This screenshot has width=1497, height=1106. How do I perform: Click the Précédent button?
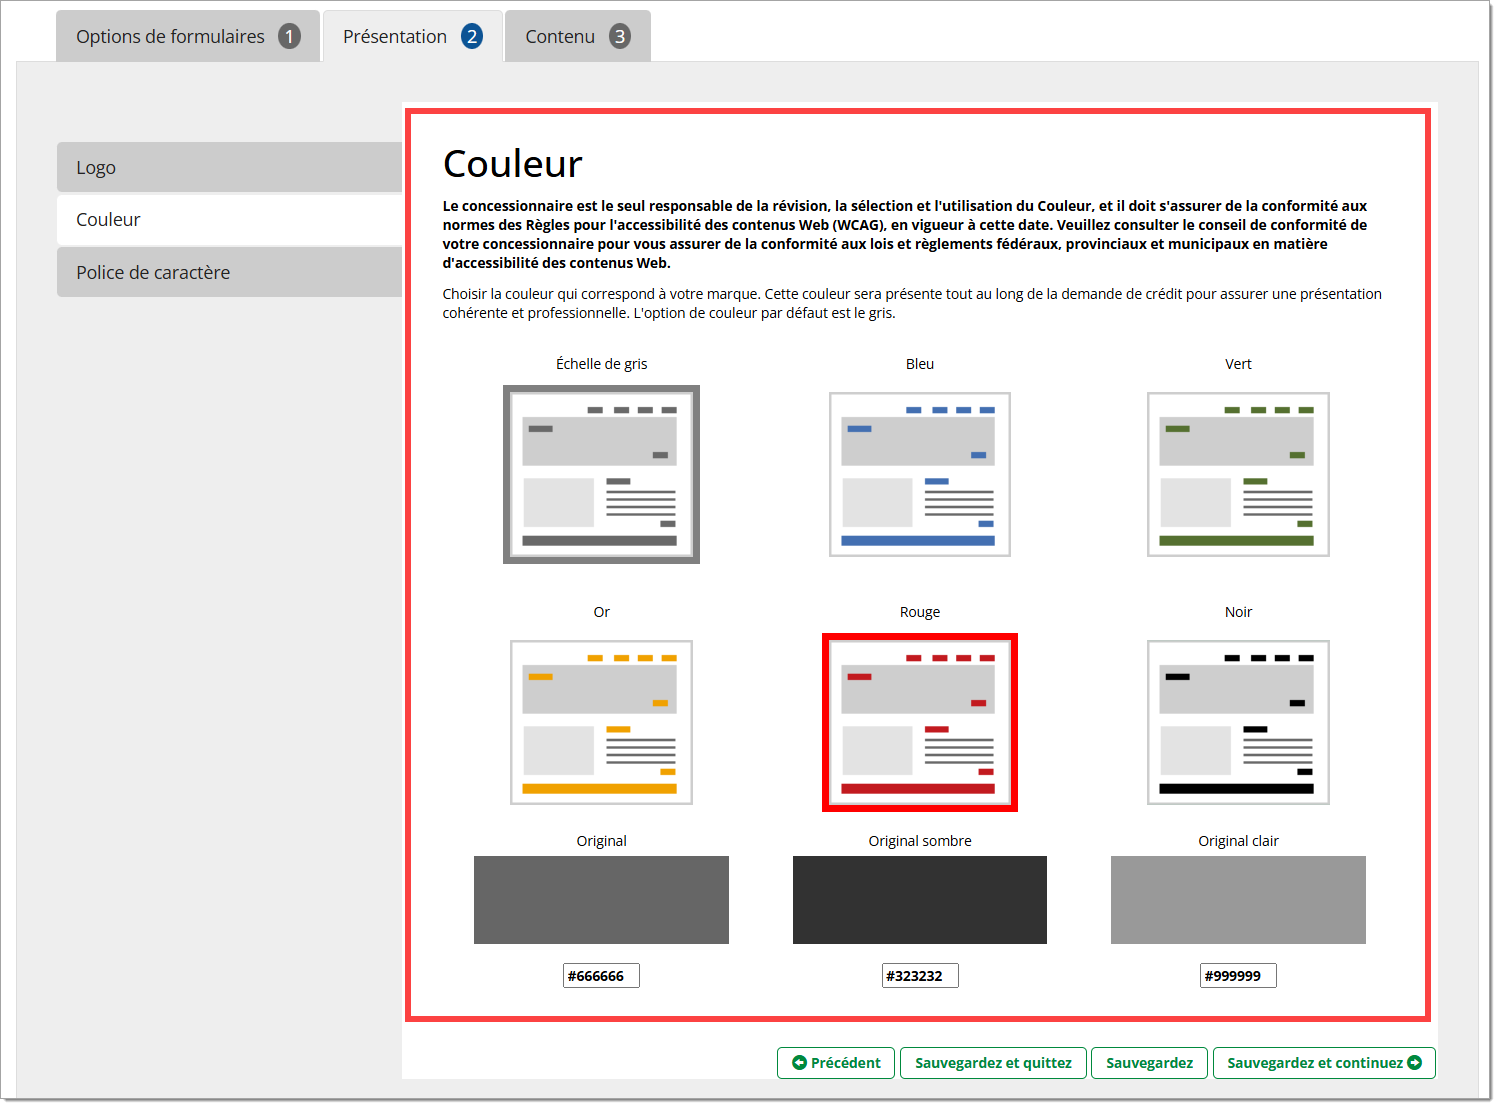tap(836, 1063)
